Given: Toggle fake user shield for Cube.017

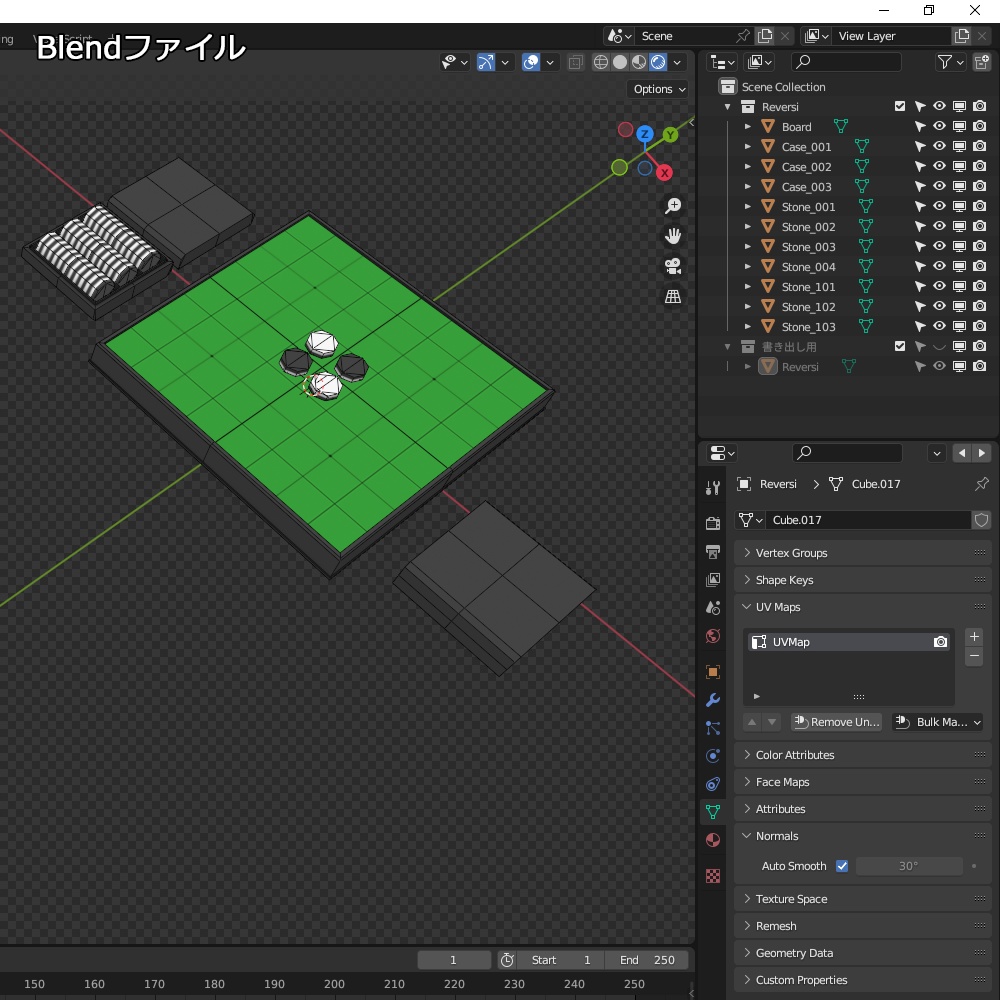Looking at the screenshot, I should click(982, 520).
